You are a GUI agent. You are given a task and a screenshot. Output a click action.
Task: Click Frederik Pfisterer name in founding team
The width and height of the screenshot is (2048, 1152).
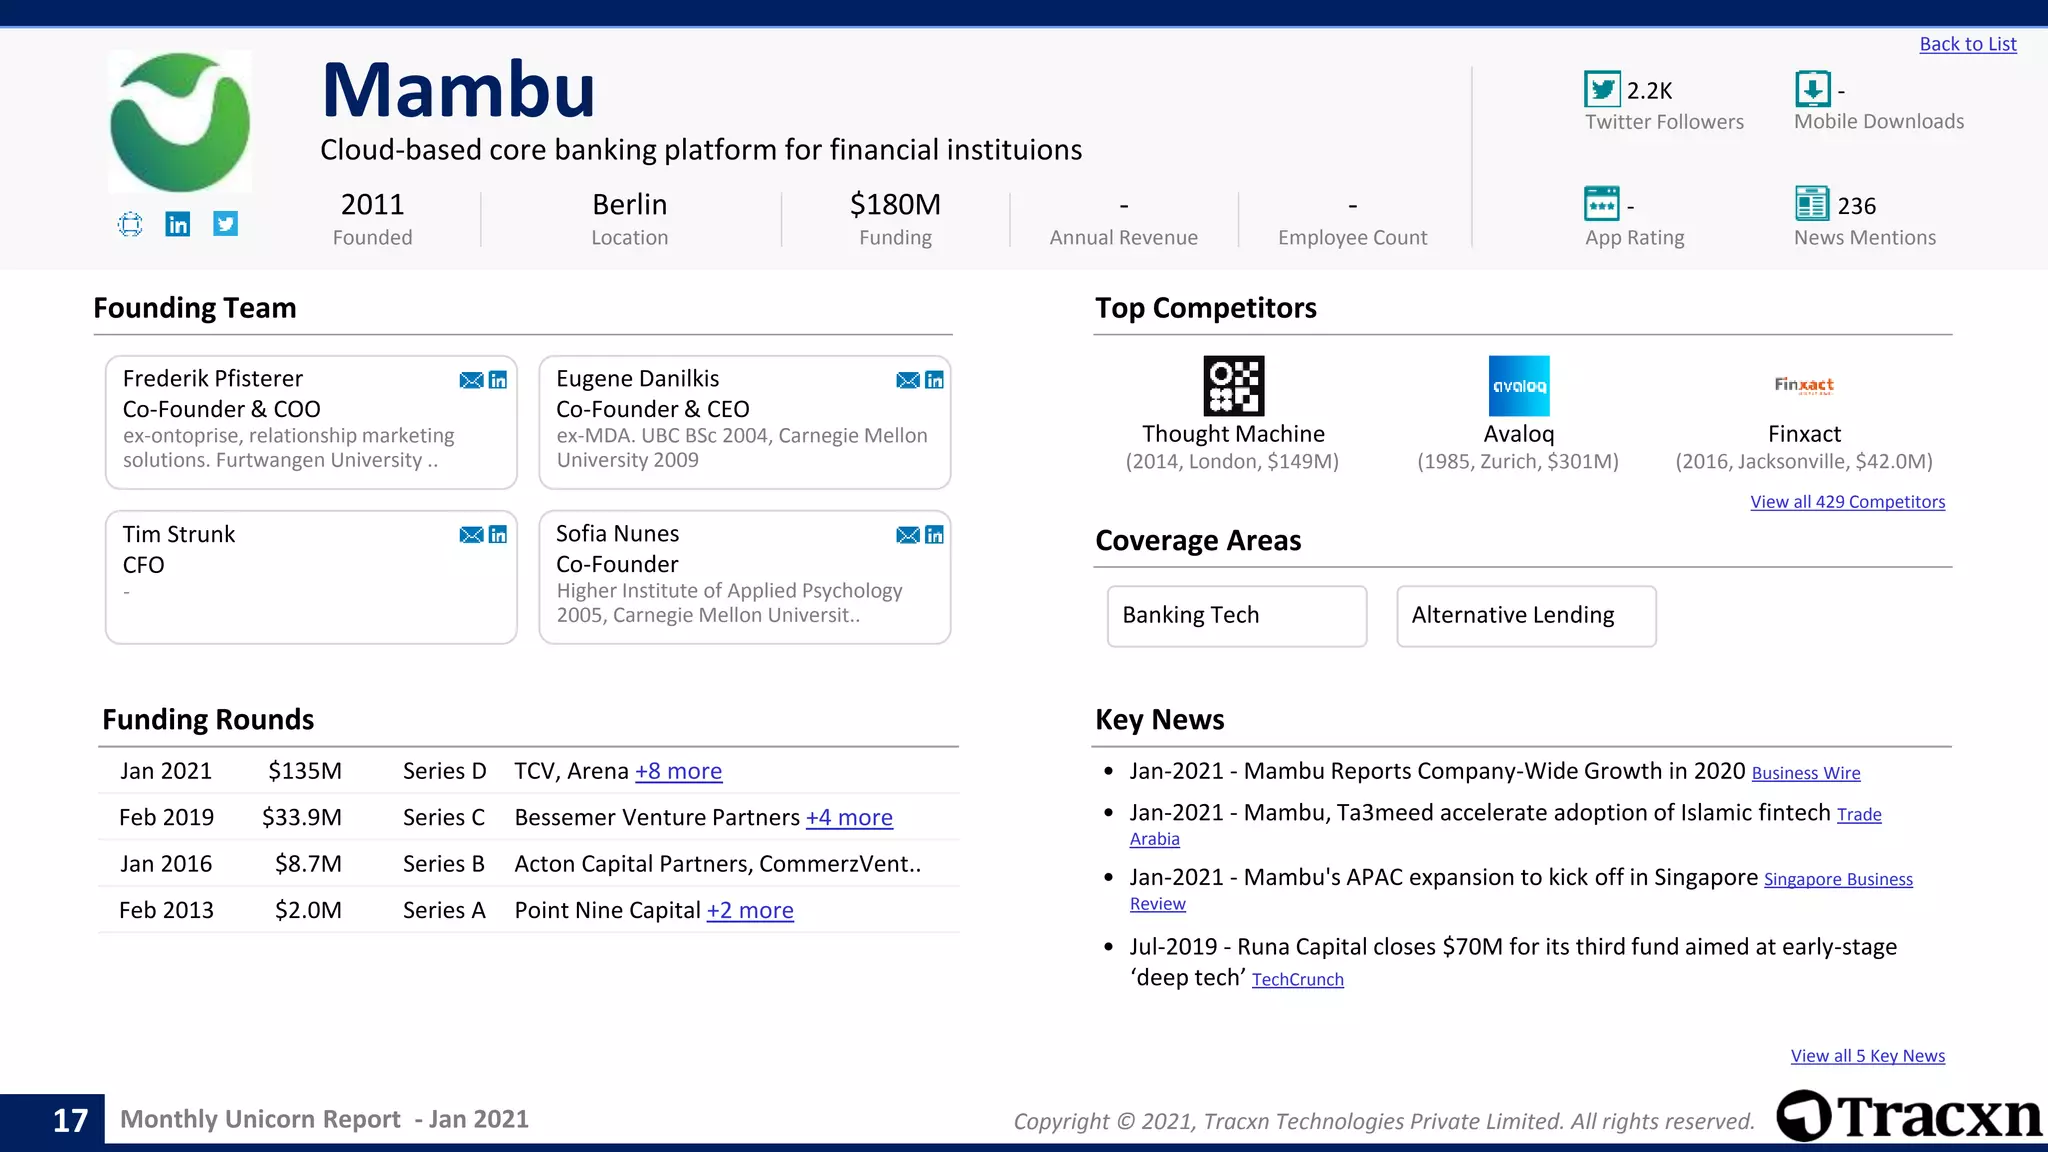[212, 379]
